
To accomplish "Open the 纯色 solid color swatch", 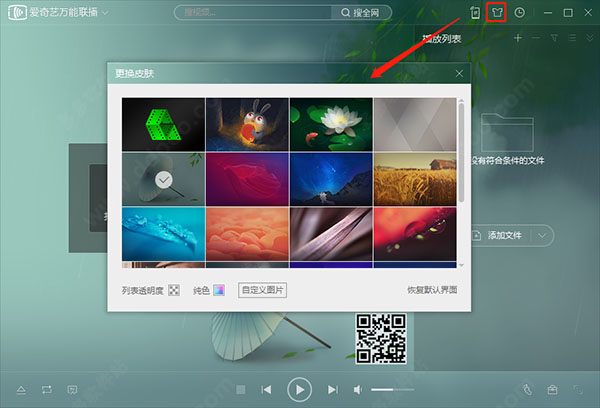I will tap(219, 290).
